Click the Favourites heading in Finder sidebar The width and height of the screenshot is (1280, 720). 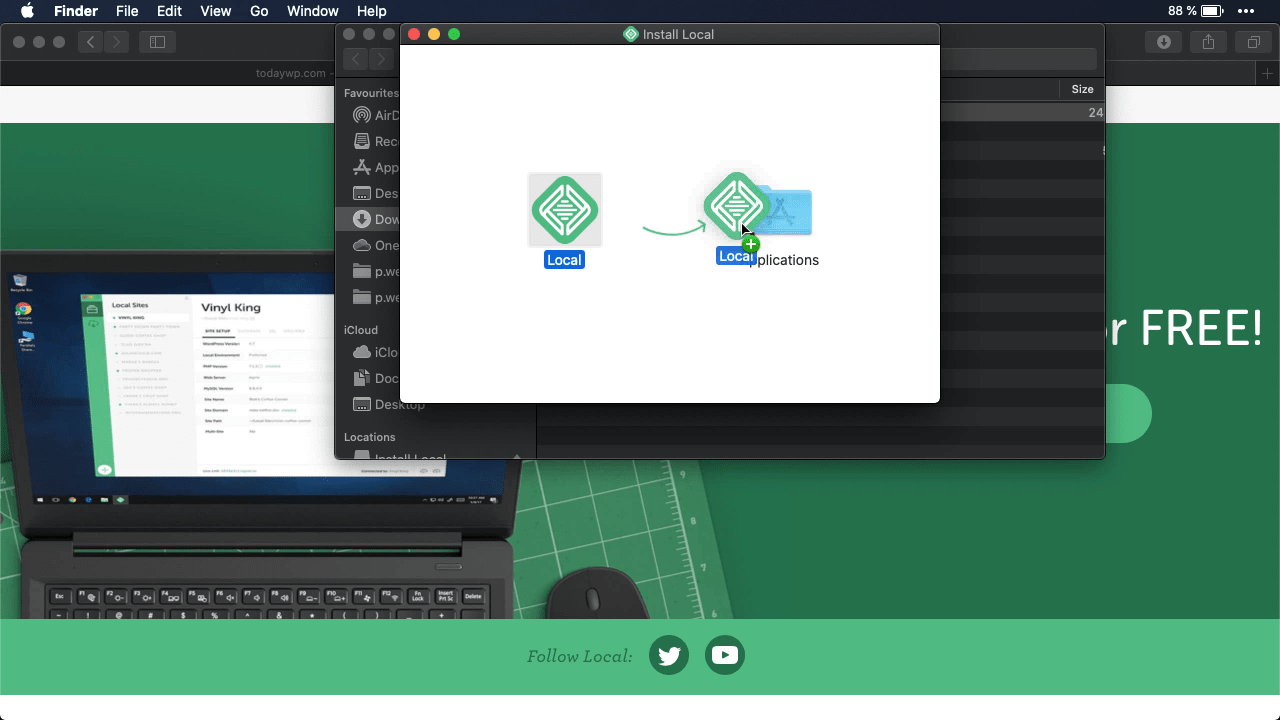(371, 92)
